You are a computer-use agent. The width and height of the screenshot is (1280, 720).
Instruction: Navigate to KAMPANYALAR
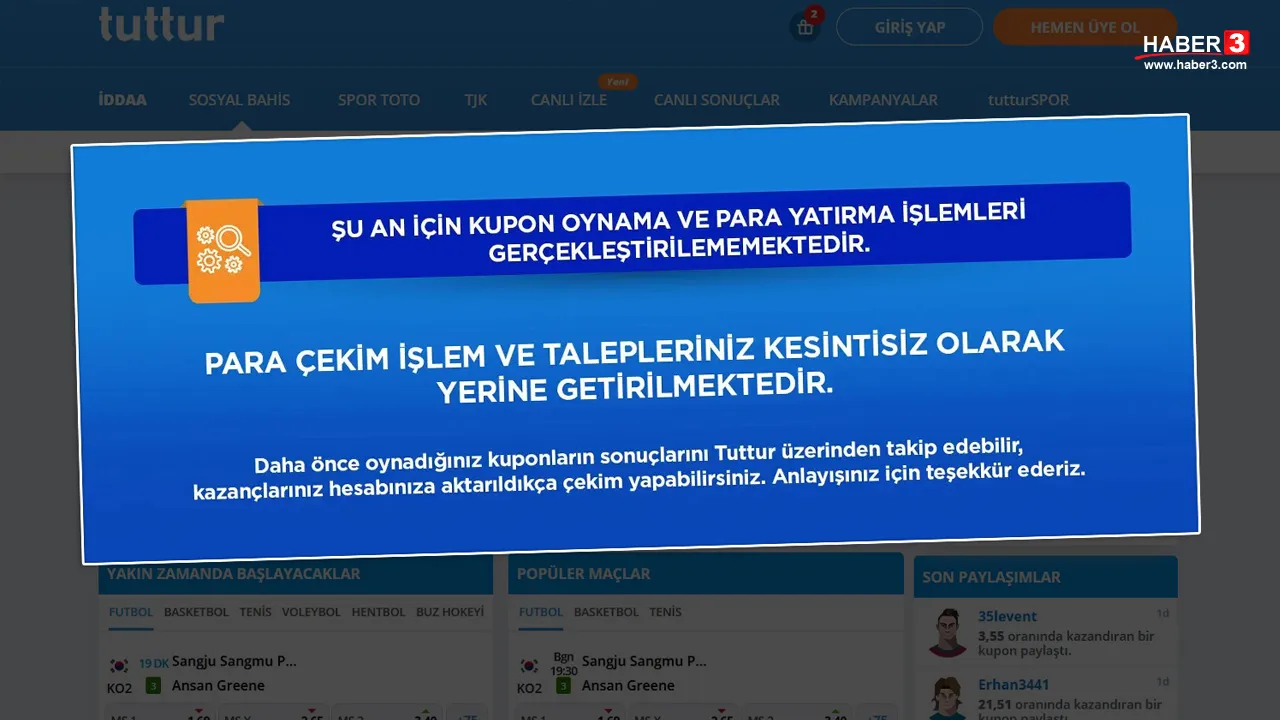pyautogui.click(x=883, y=100)
